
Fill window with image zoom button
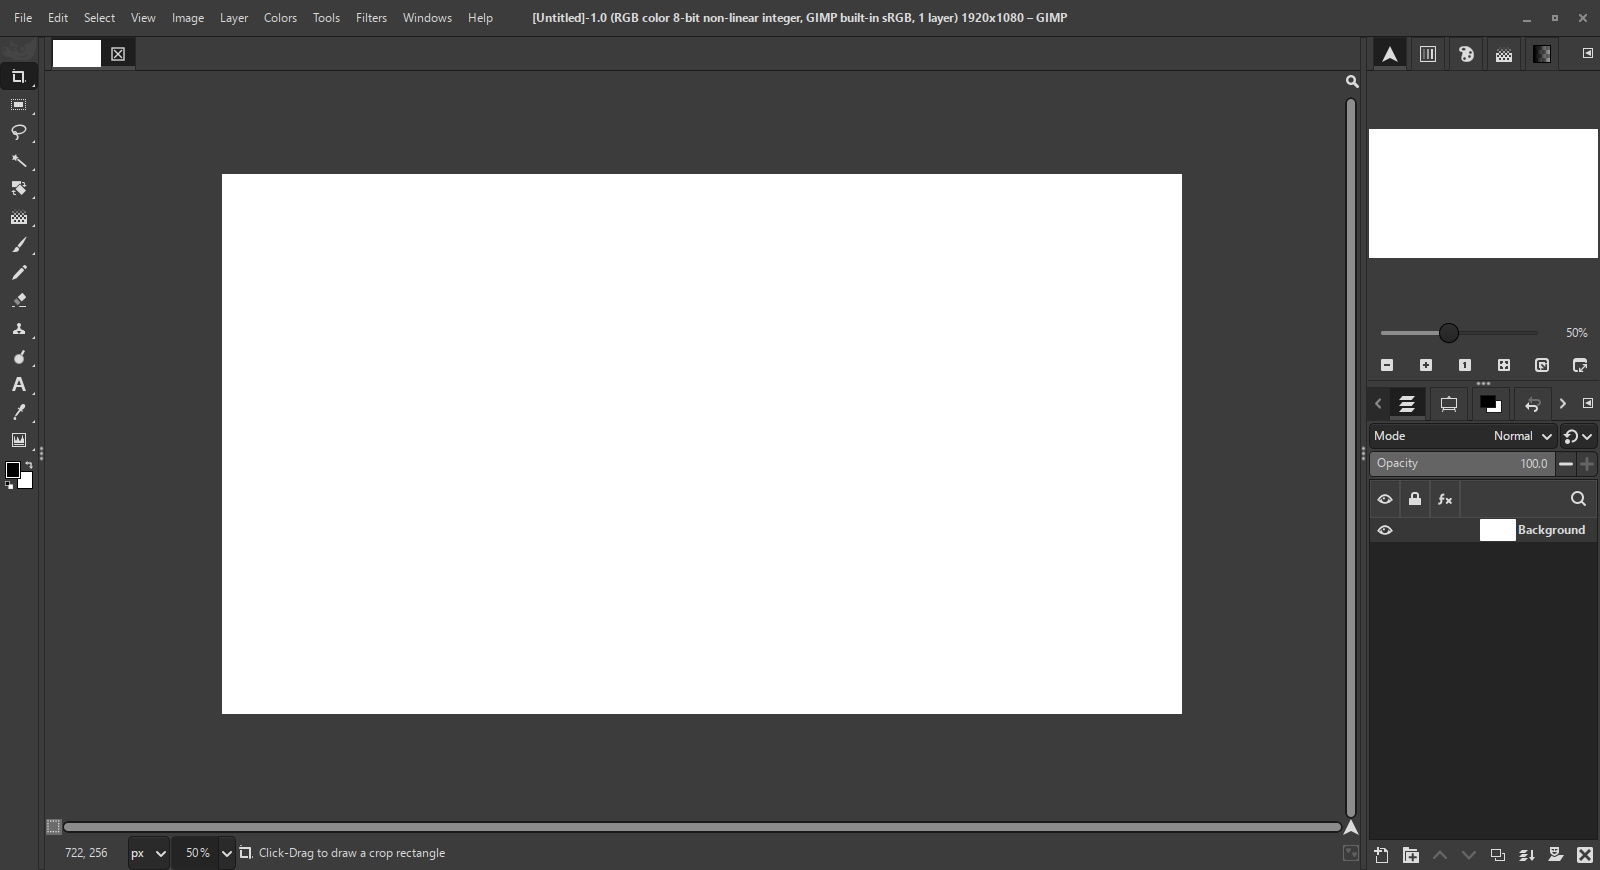coord(1542,365)
